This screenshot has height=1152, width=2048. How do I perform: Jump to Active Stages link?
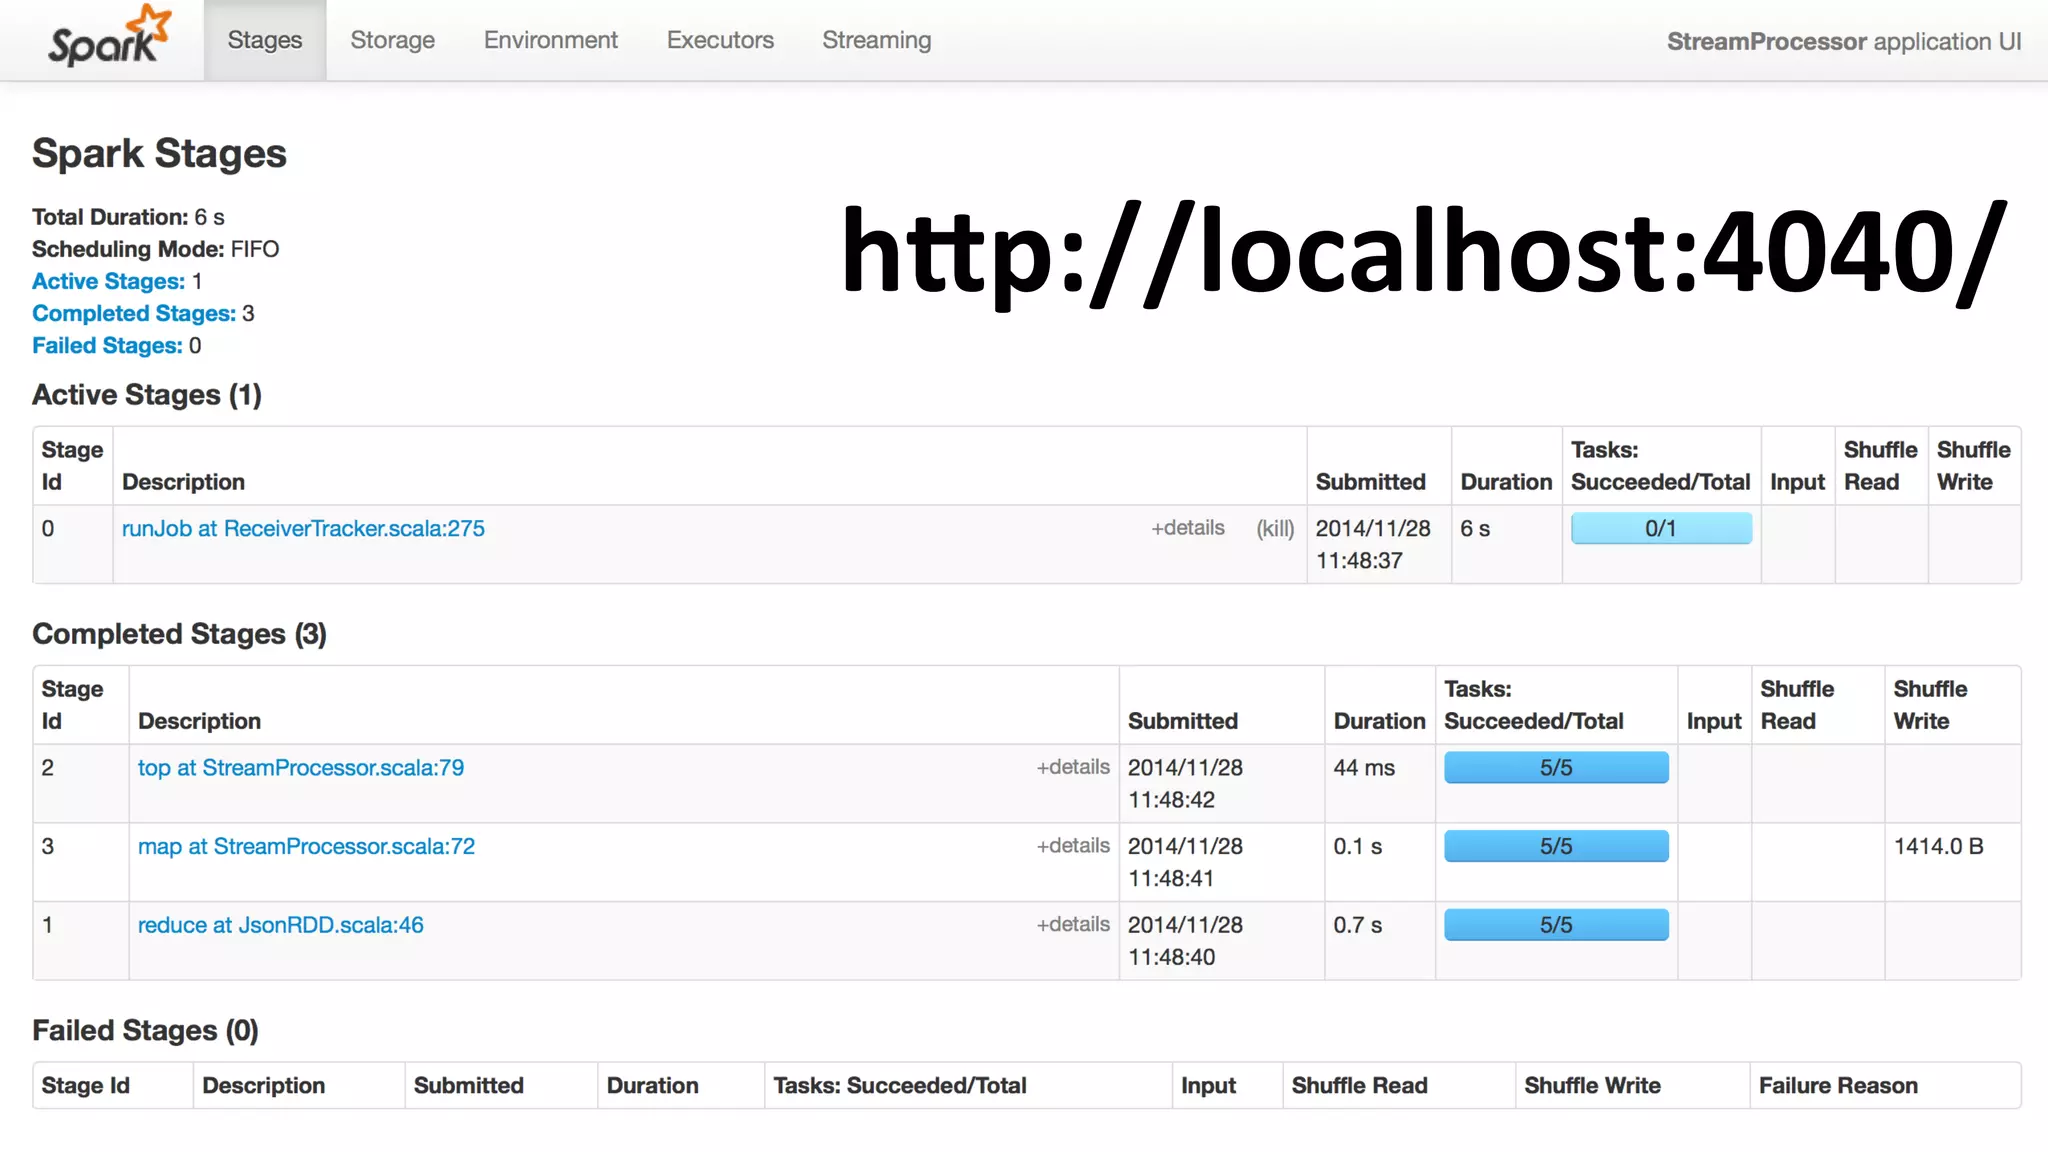(x=109, y=281)
